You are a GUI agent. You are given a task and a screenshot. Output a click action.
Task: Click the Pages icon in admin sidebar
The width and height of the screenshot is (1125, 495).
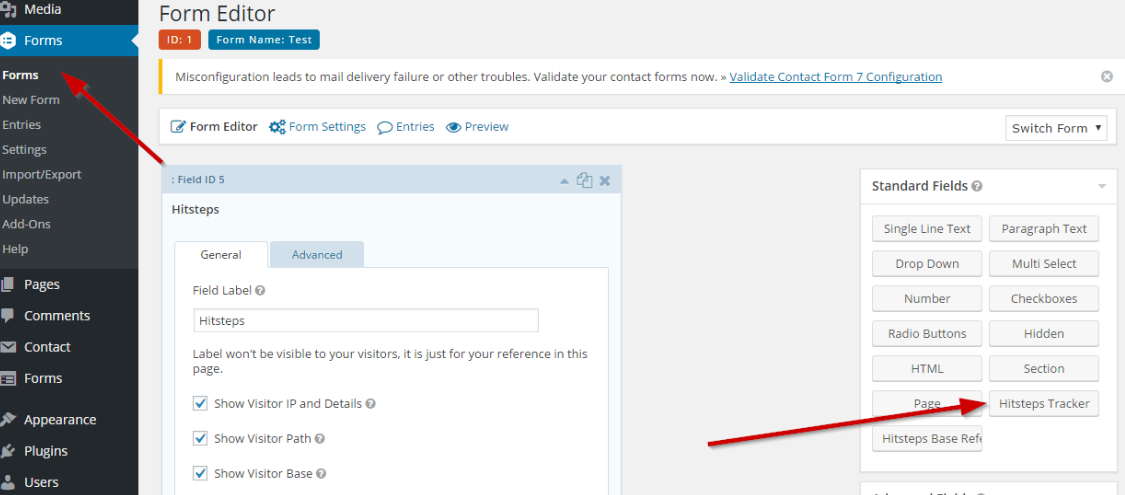point(8,284)
